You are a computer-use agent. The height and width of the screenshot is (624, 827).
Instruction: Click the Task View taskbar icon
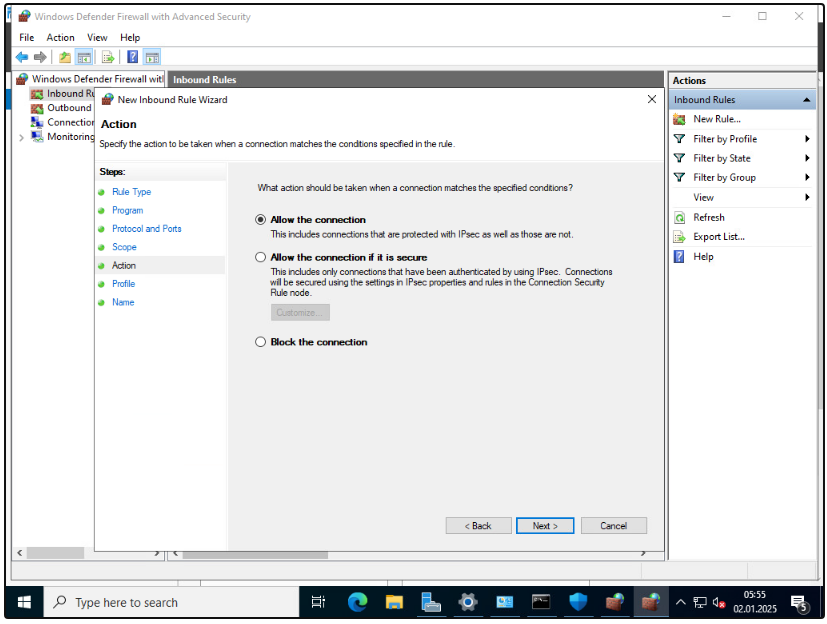(319, 602)
